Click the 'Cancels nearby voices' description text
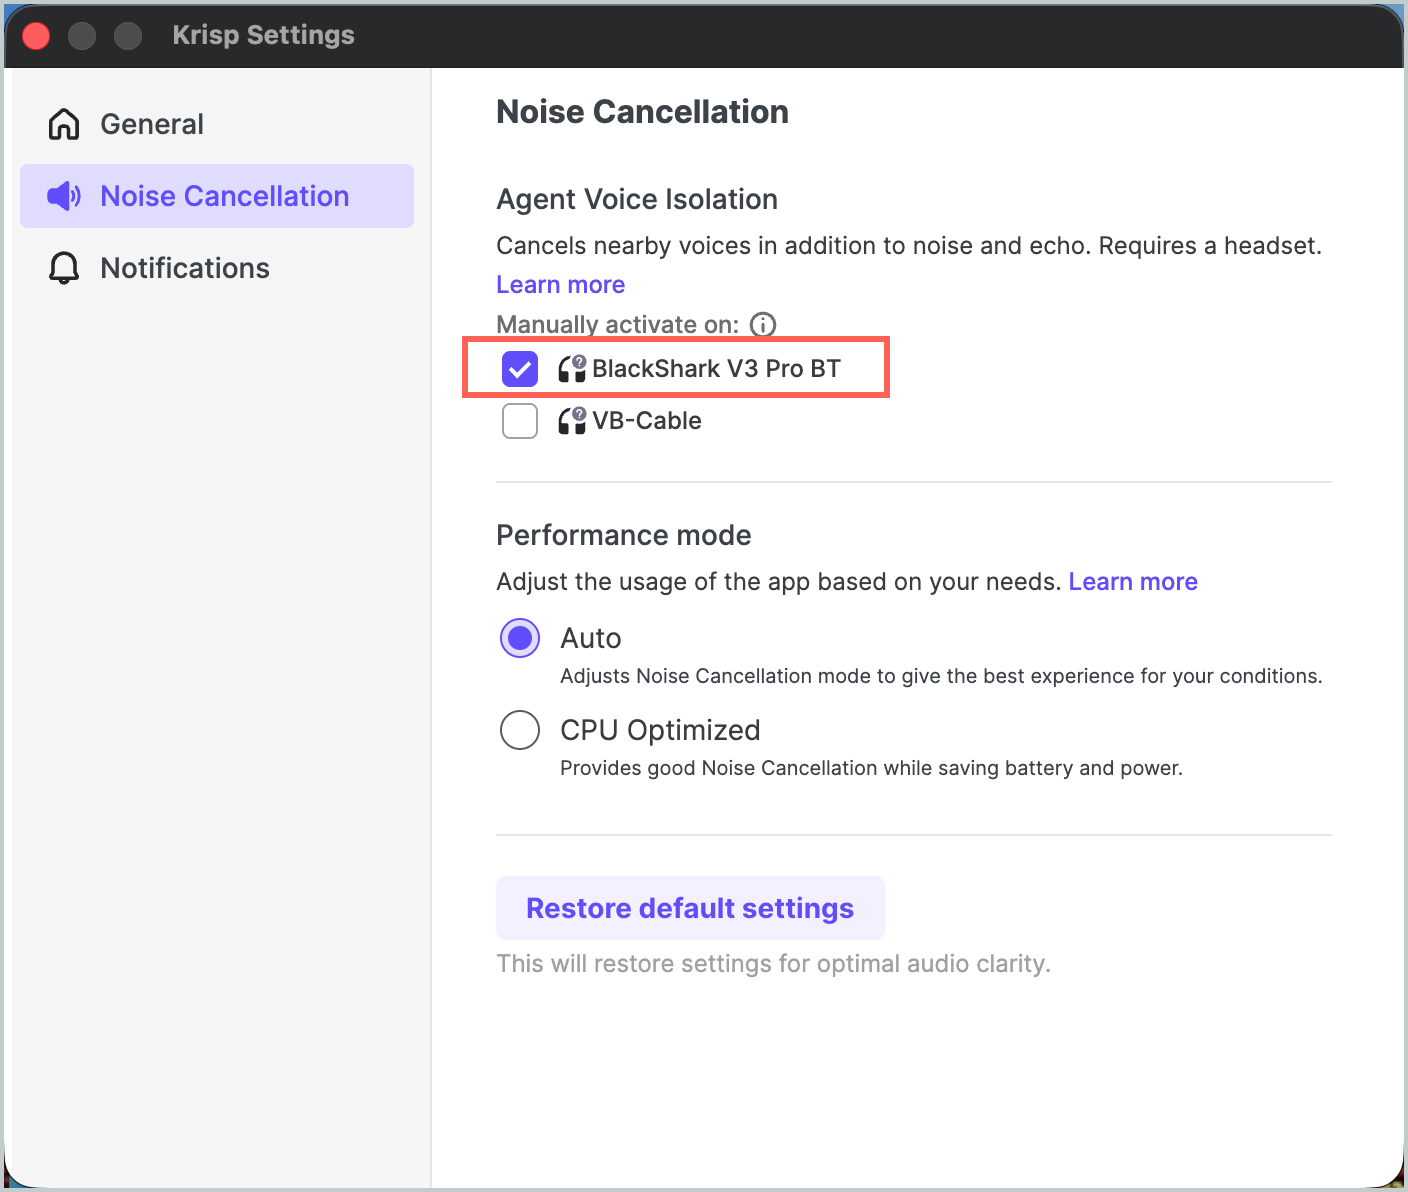This screenshot has width=1408, height=1192. (909, 246)
